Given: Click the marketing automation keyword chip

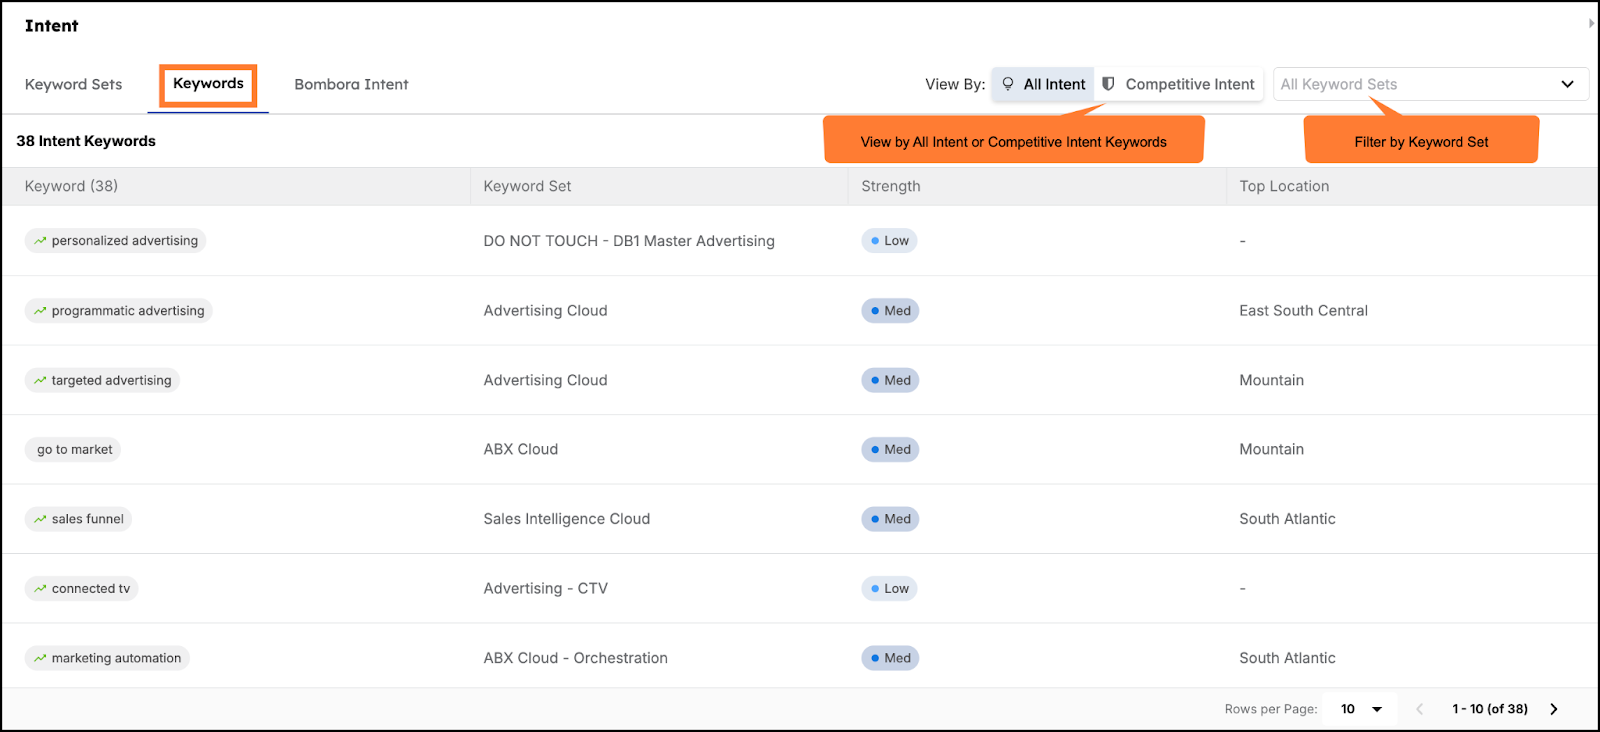Looking at the screenshot, I should tap(107, 658).
